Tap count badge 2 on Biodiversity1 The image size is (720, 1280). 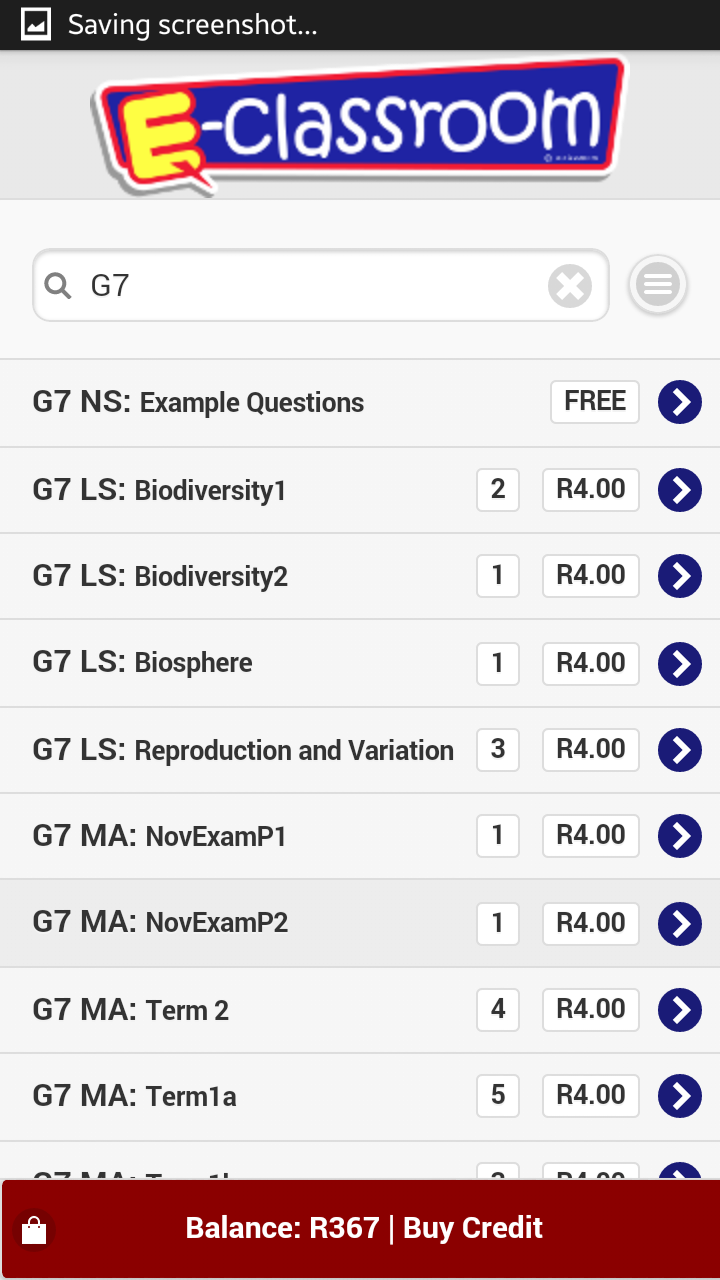click(x=498, y=490)
